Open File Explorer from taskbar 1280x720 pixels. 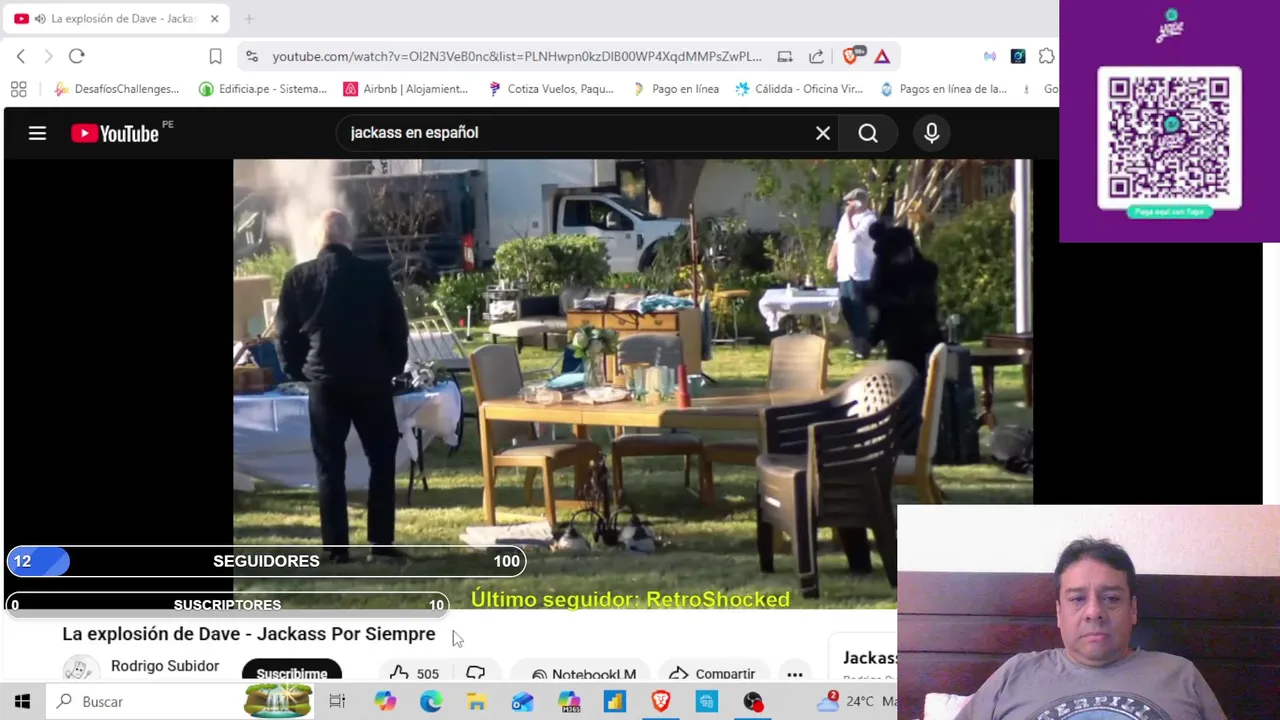(477, 702)
